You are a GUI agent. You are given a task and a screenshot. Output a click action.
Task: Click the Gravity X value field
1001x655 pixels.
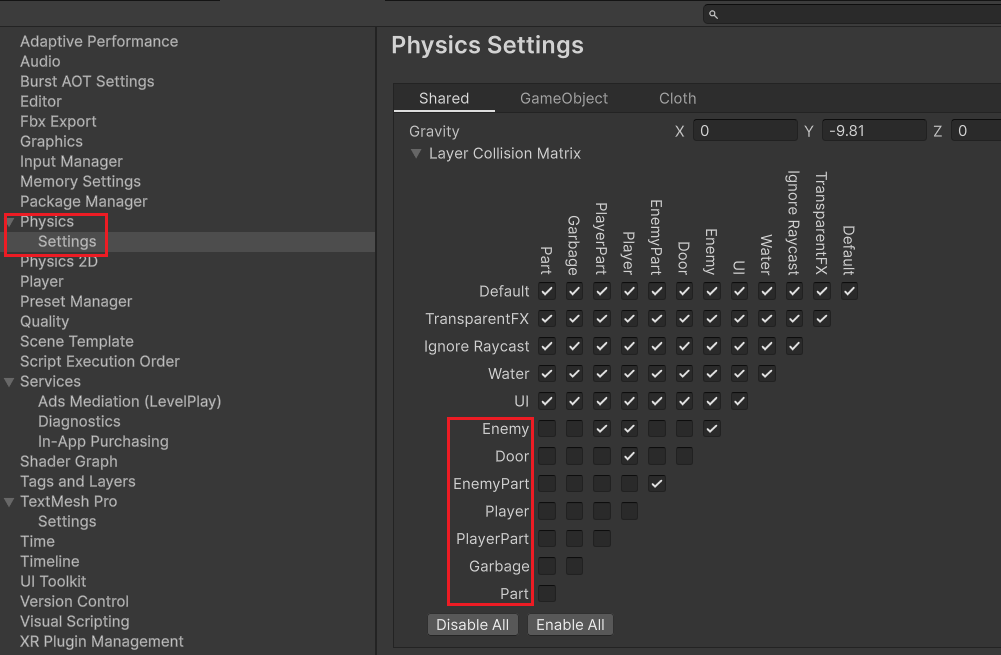[x=744, y=131]
